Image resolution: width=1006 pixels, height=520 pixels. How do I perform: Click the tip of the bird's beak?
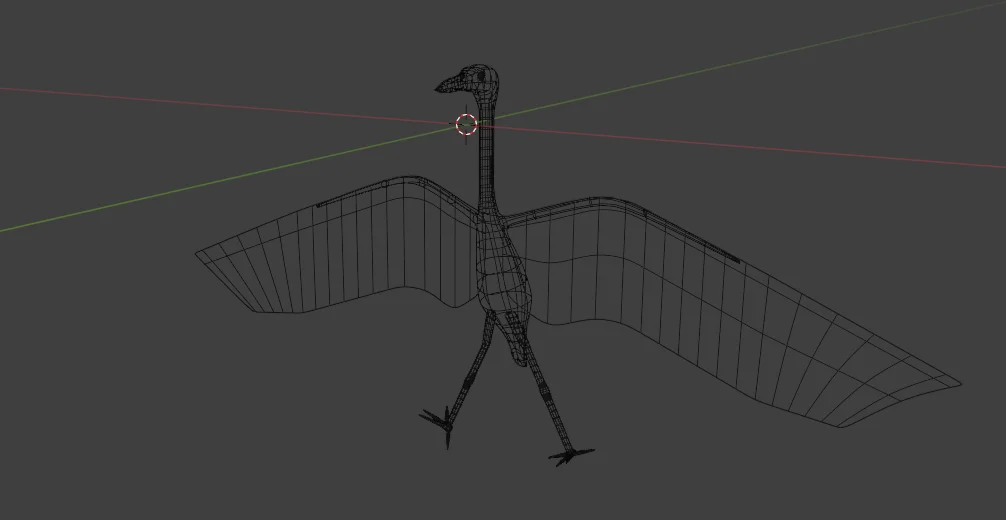pyautogui.click(x=438, y=91)
